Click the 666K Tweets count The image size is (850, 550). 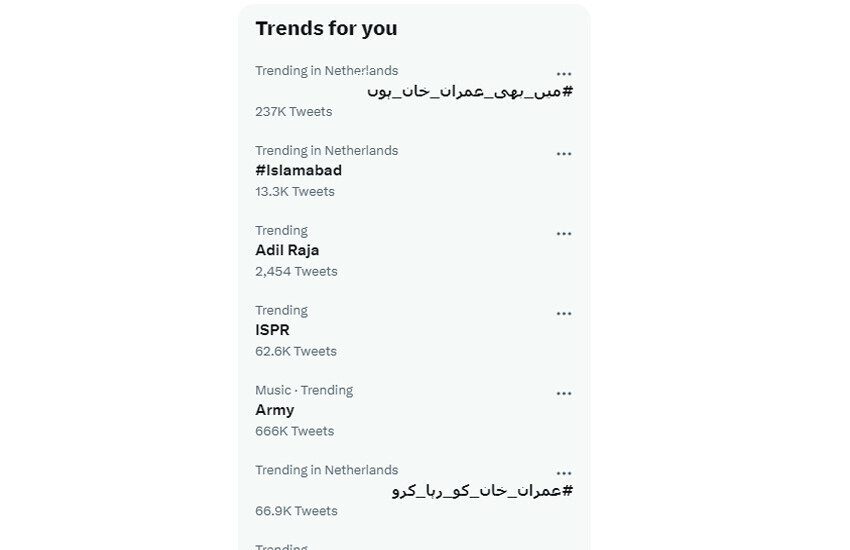[x=294, y=432]
